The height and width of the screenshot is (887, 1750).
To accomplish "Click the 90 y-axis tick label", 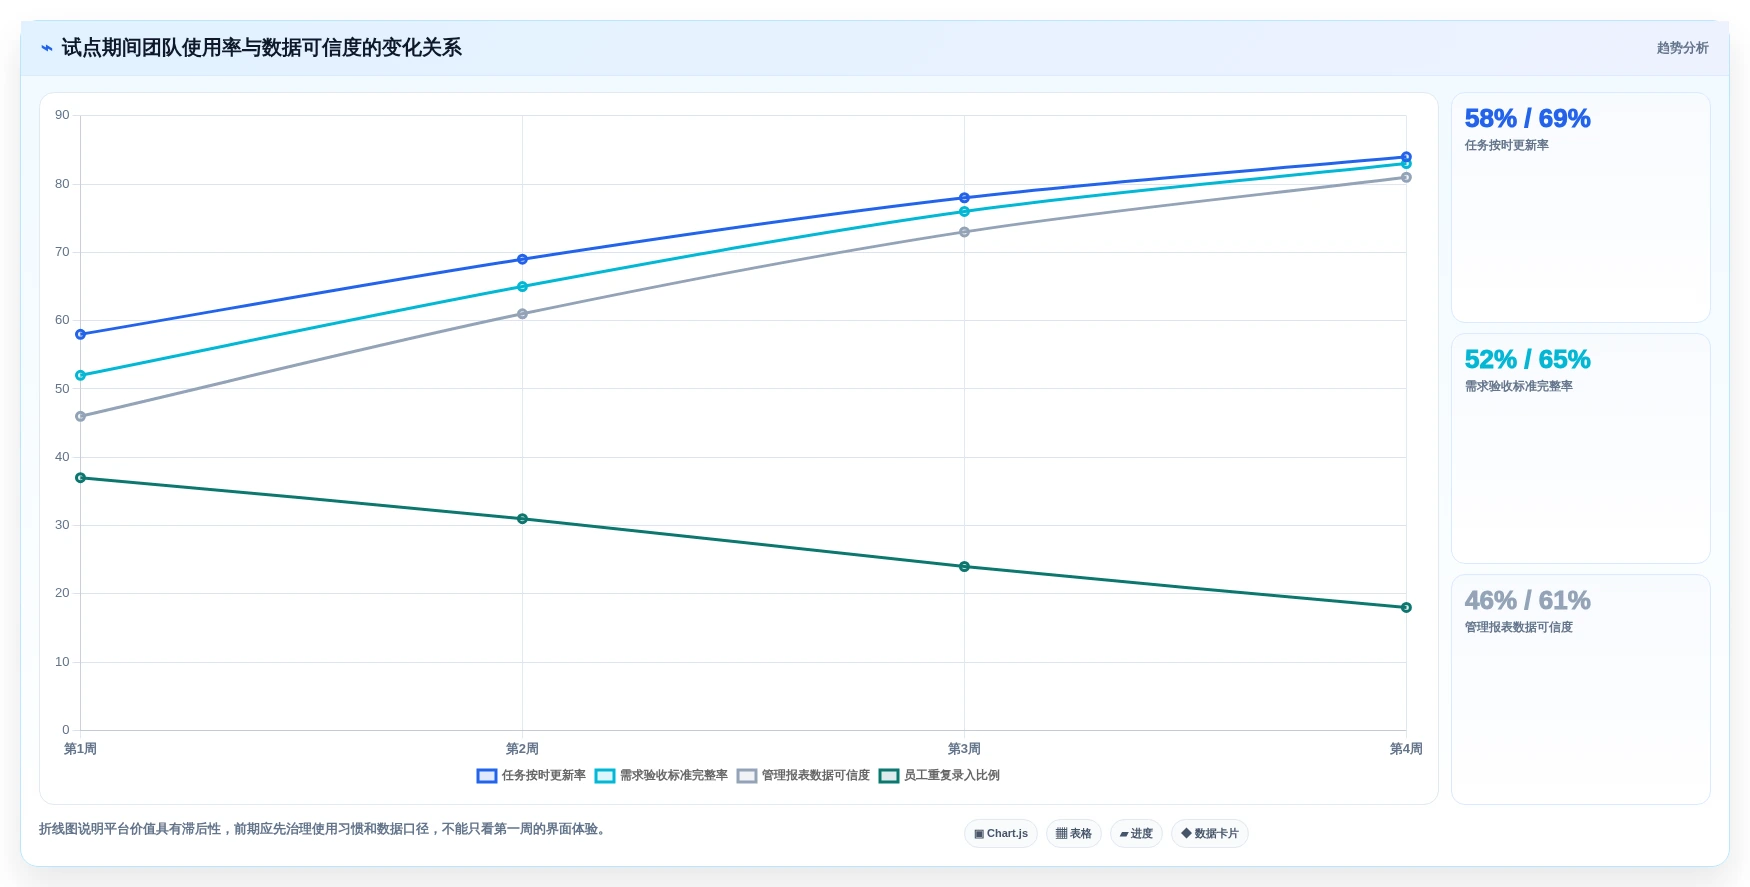I will (62, 115).
